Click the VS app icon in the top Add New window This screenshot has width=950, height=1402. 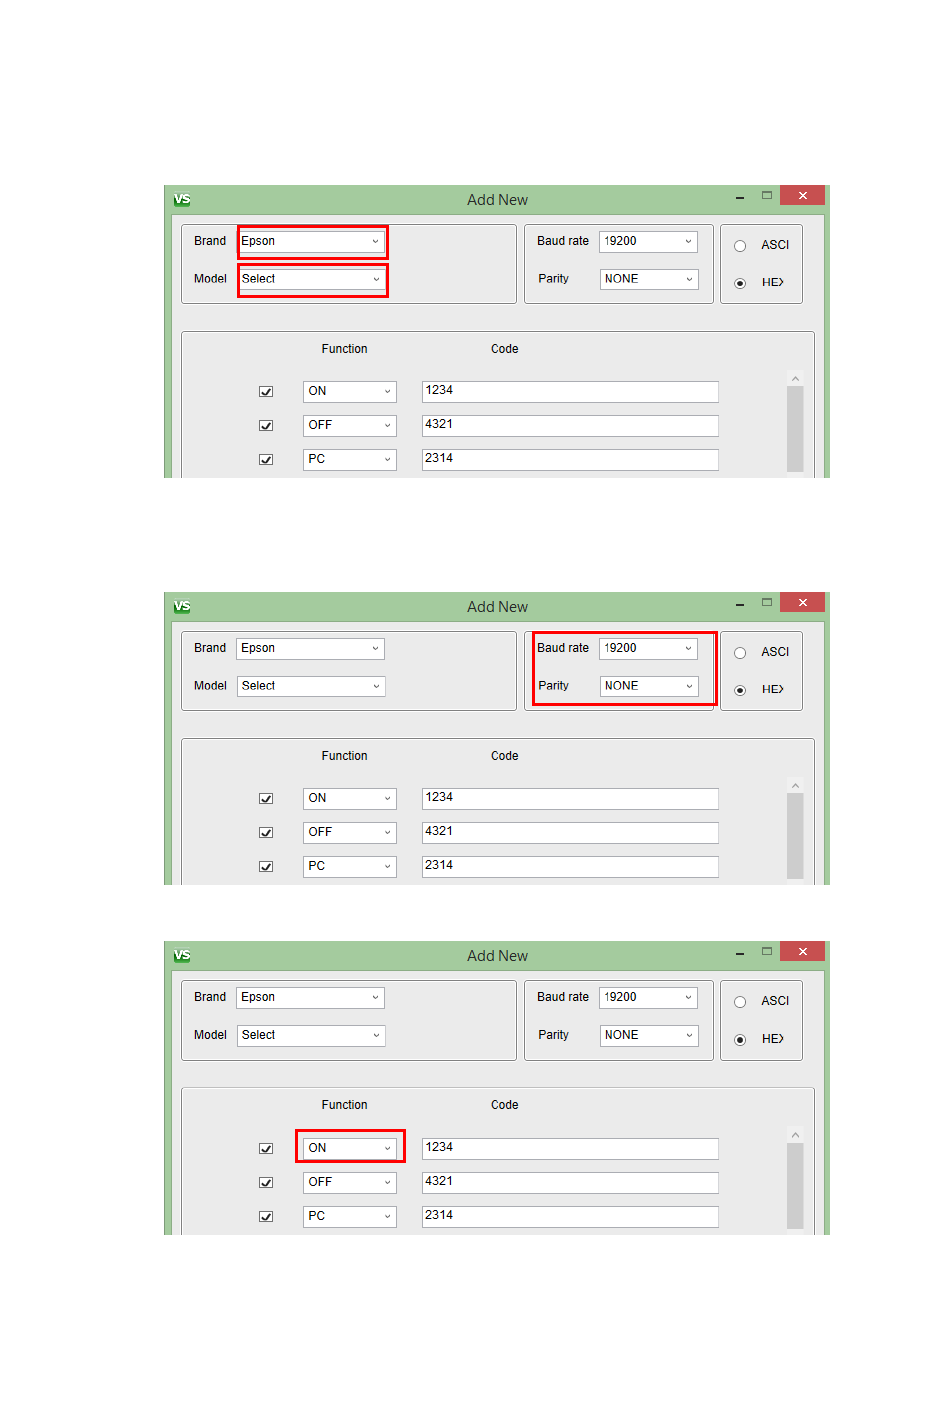[182, 199]
